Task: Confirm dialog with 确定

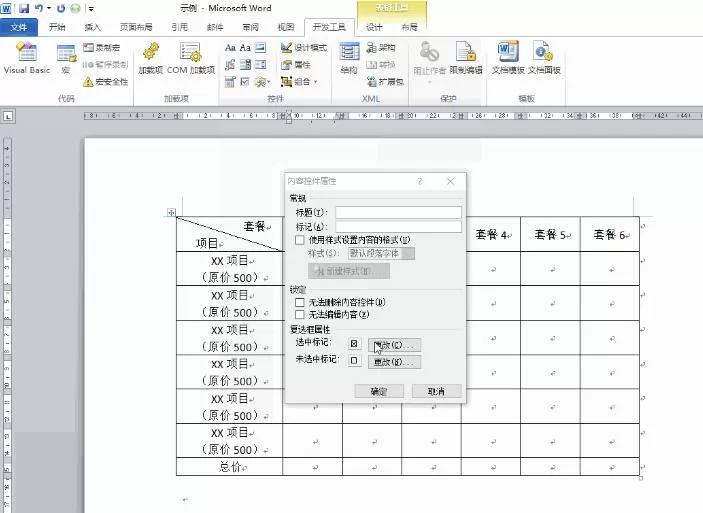Action: tap(379, 391)
